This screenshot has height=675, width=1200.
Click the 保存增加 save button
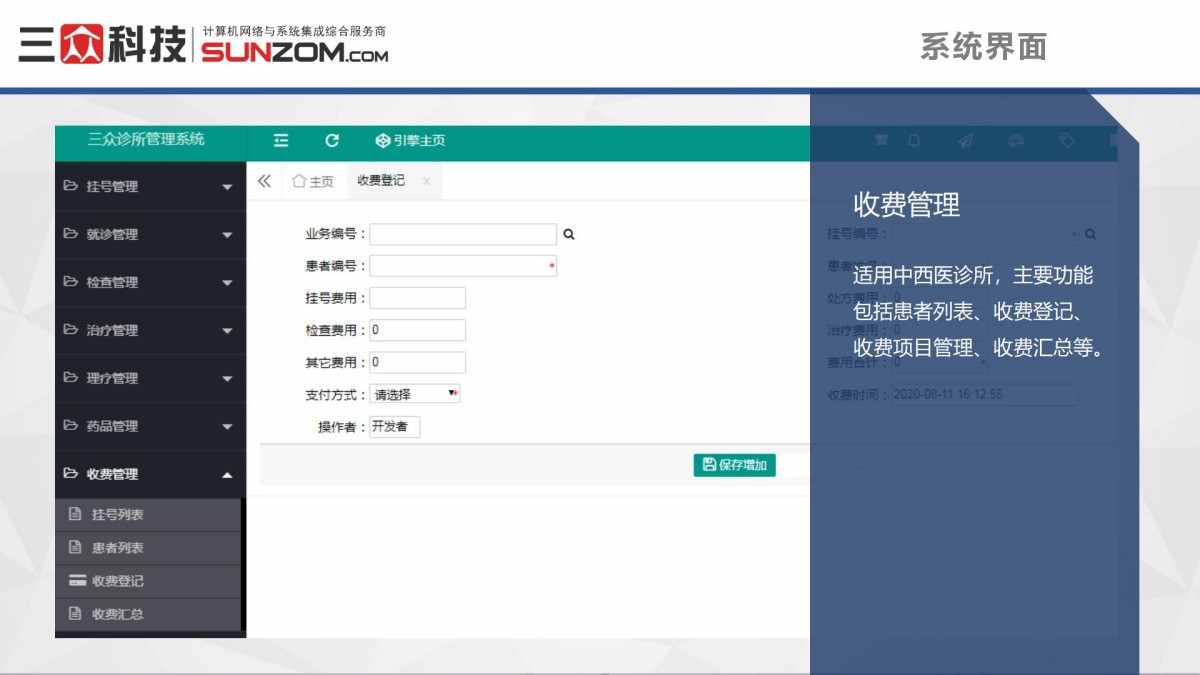point(734,464)
